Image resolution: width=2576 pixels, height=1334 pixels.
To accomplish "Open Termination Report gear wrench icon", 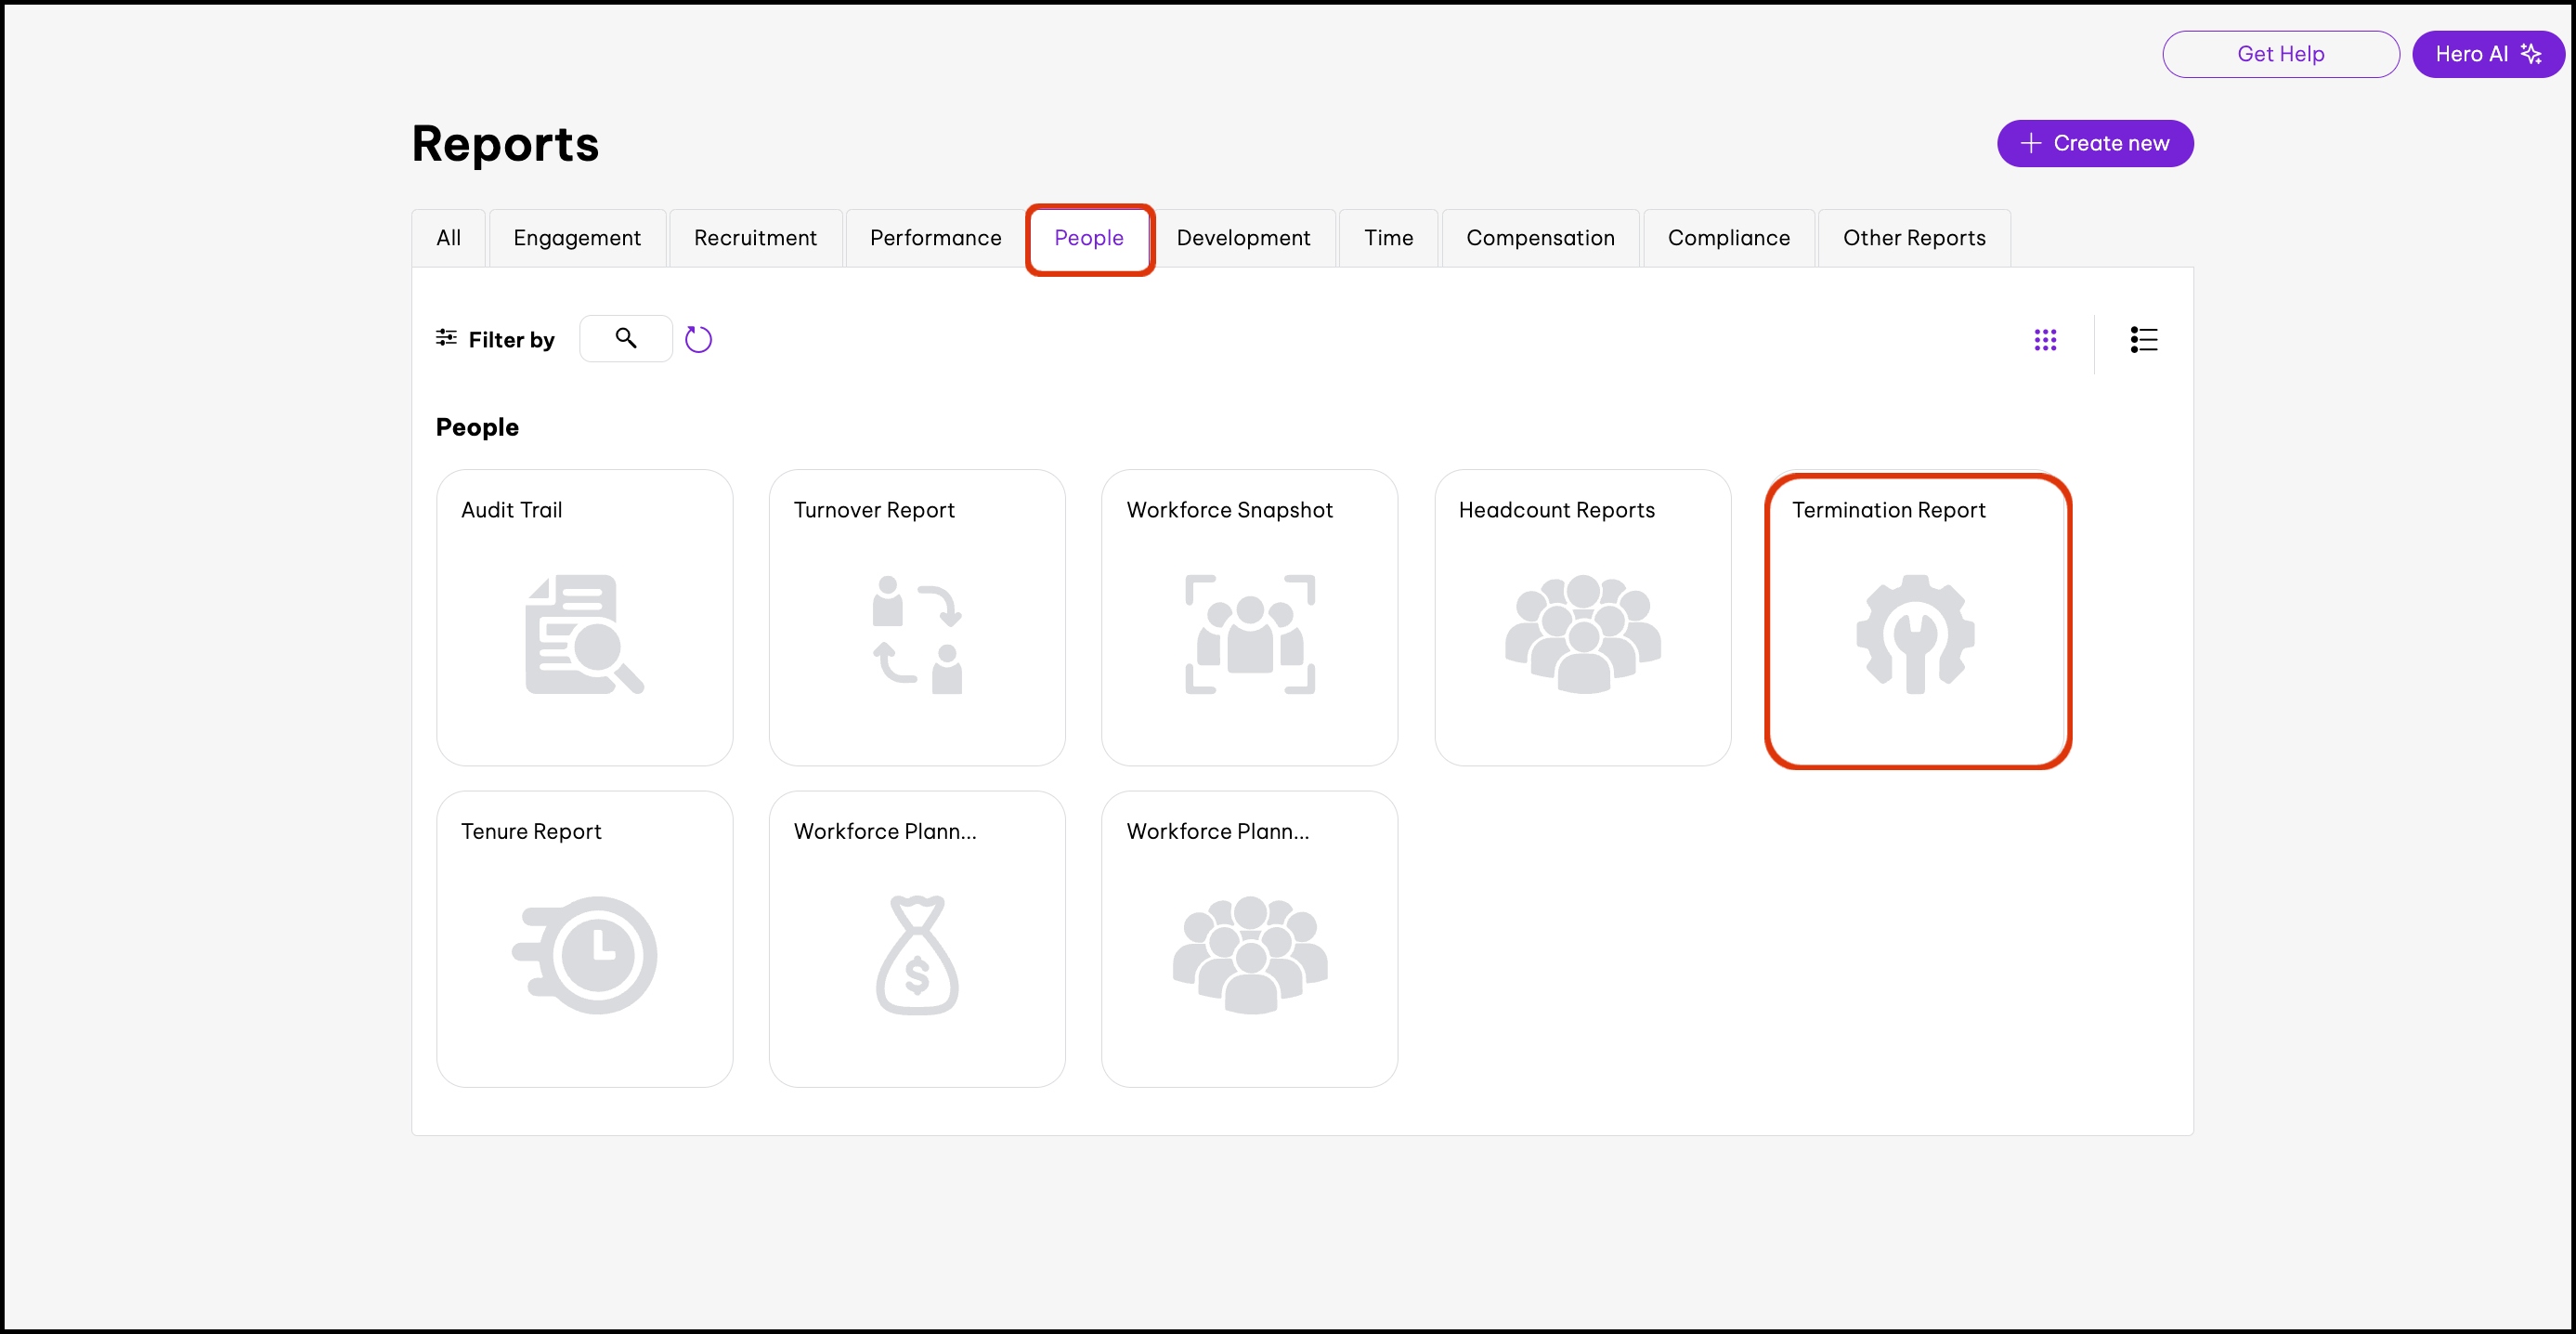I will 1915,634.
